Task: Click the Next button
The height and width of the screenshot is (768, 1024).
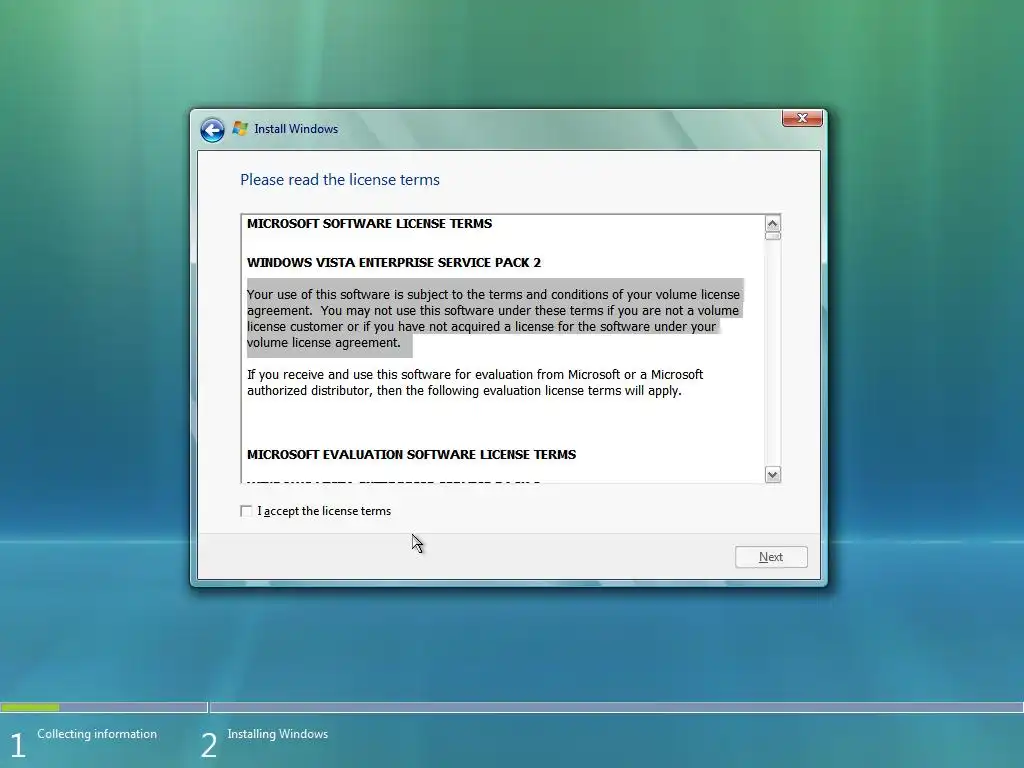Action: (771, 557)
